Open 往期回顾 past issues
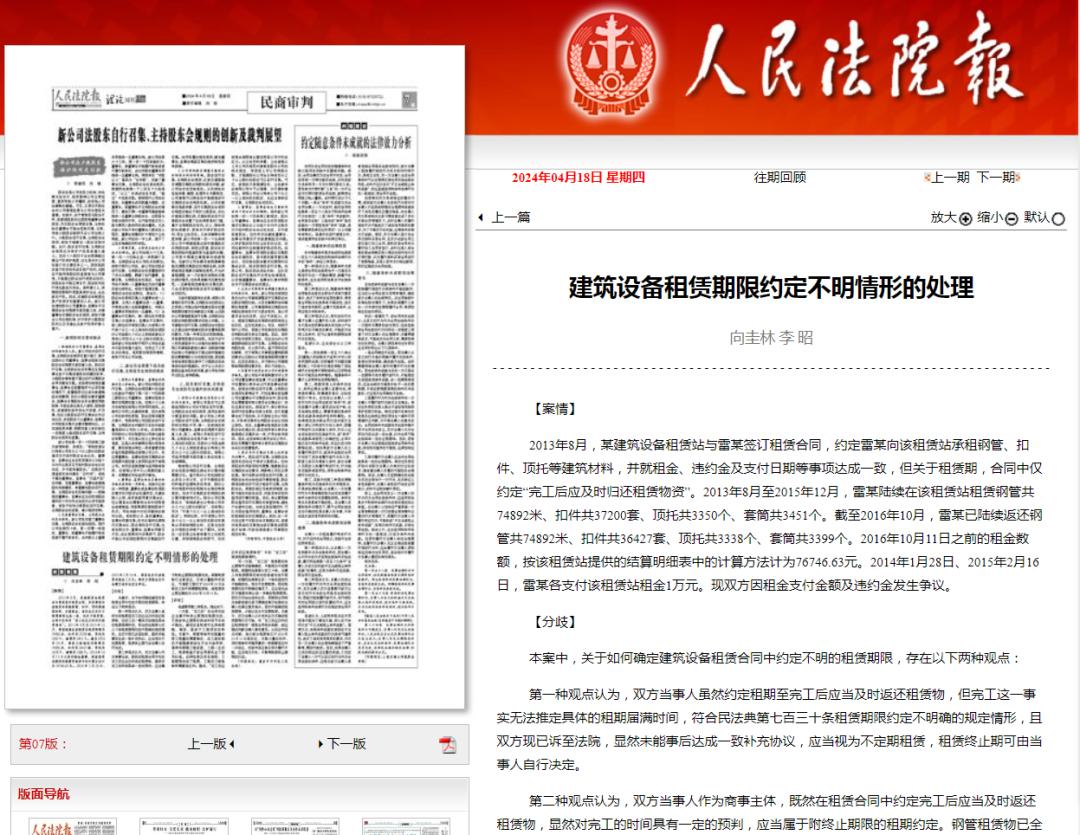The height and width of the screenshot is (835, 1080). point(780,178)
